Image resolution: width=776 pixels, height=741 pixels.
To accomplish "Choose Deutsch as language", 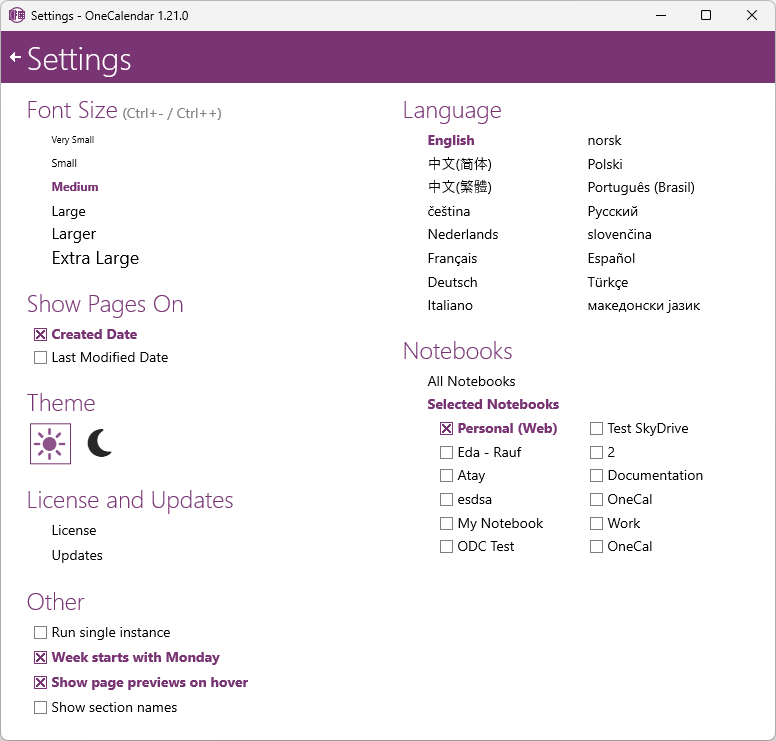I will pos(452,282).
